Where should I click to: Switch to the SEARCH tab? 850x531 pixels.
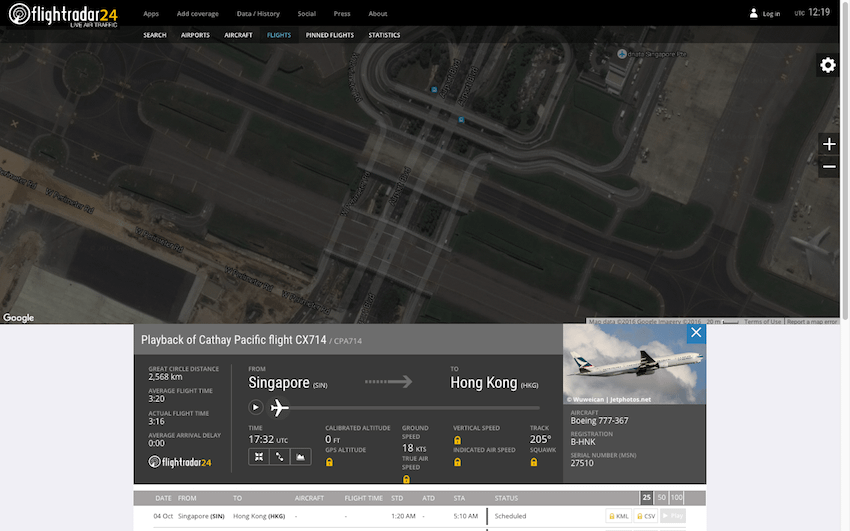click(x=154, y=35)
